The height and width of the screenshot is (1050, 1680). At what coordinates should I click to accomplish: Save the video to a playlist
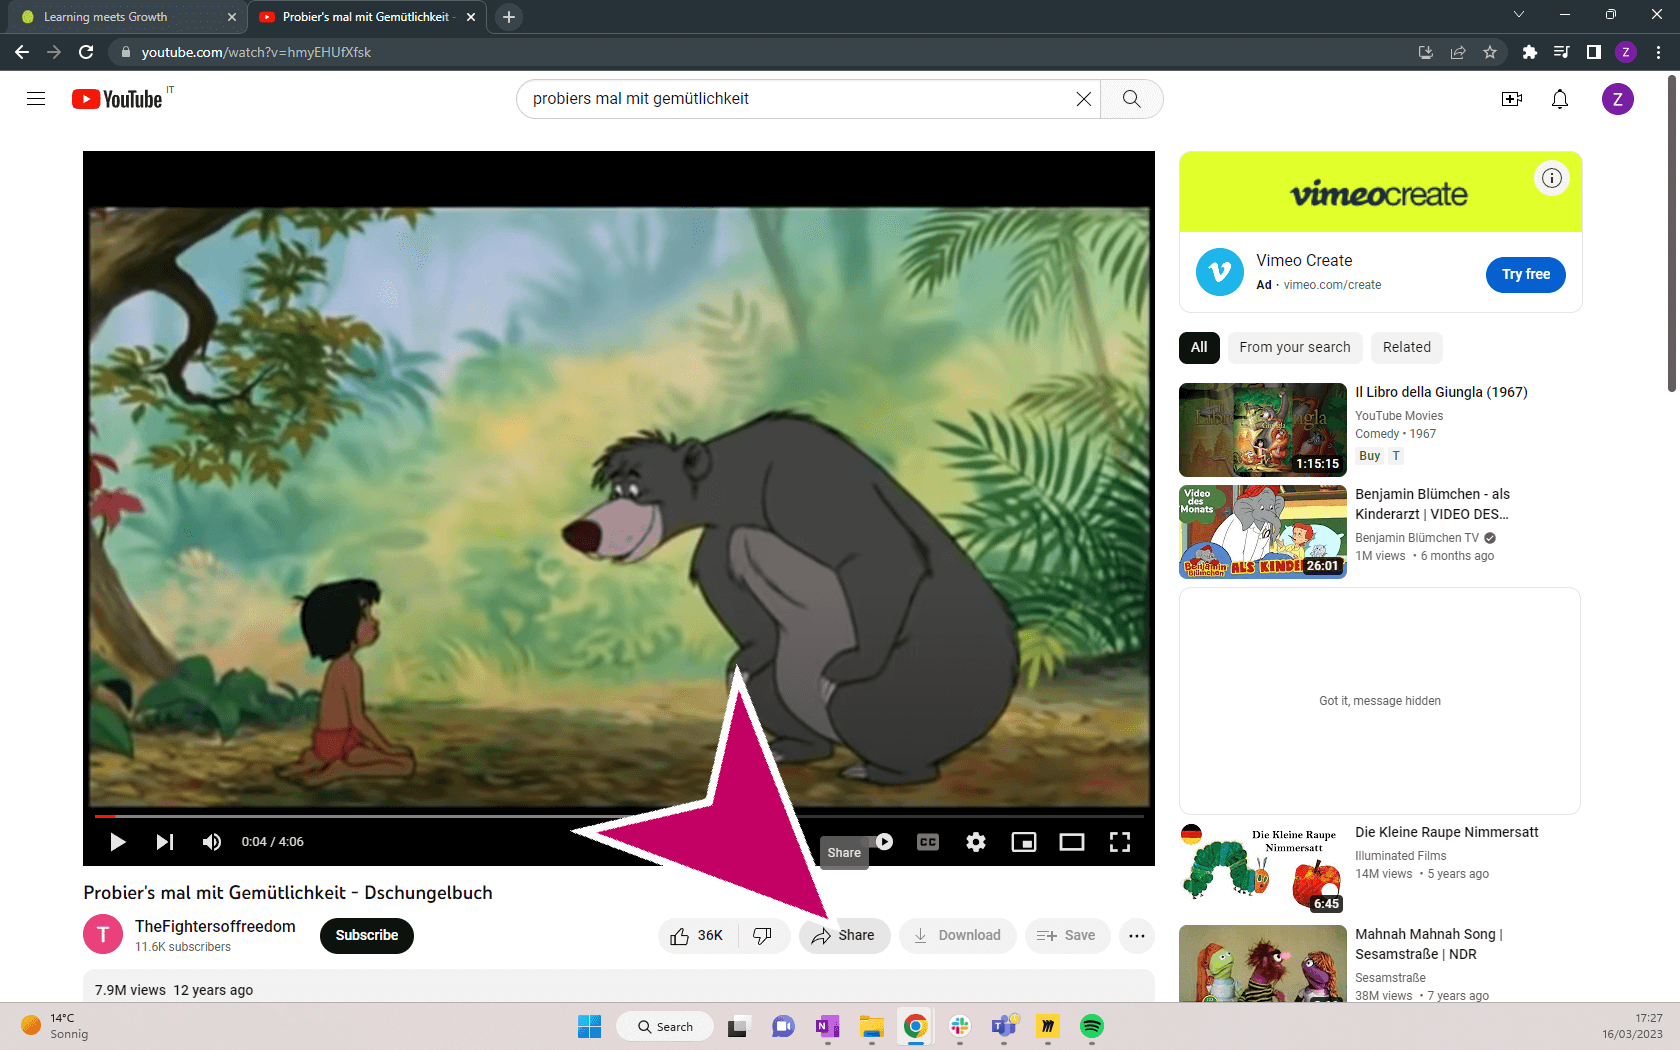point(1067,936)
